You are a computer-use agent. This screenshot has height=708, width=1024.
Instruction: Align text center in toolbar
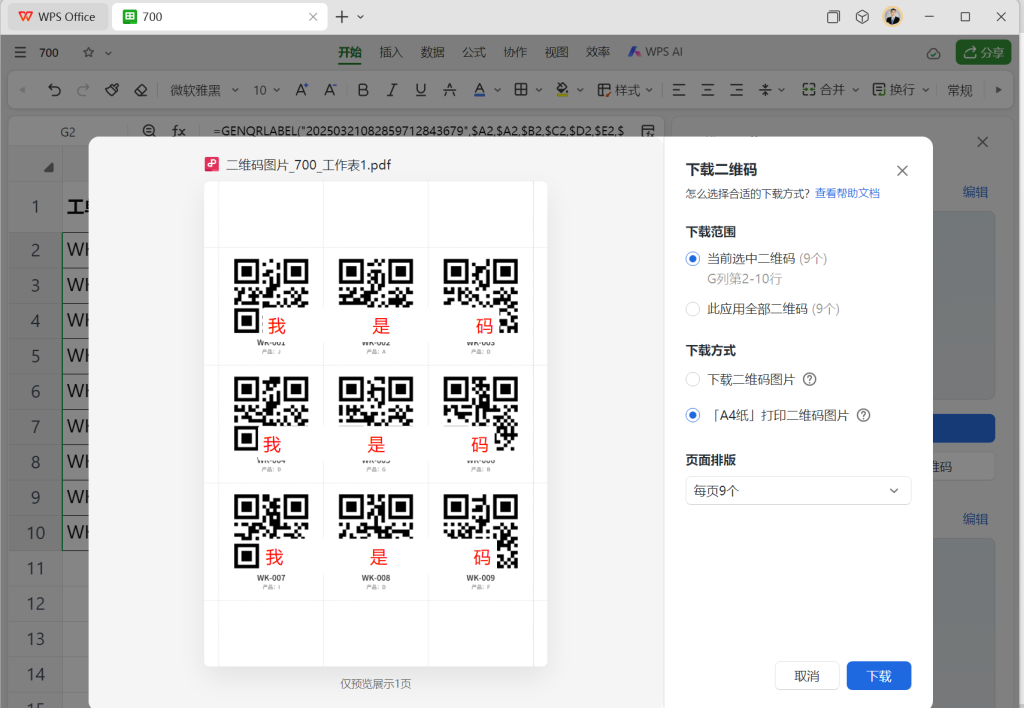point(707,90)
